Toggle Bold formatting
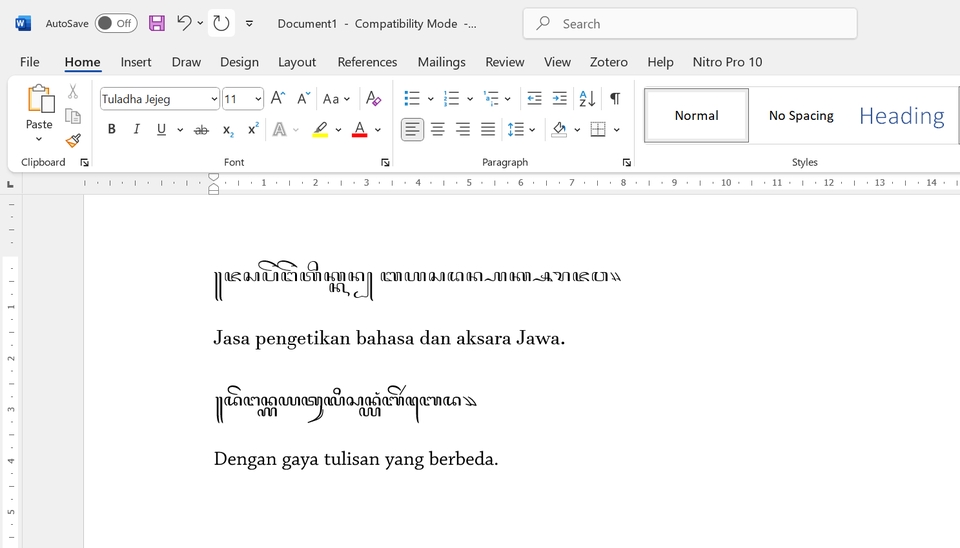This screenshot has height=548, width=960. point(111,129)
